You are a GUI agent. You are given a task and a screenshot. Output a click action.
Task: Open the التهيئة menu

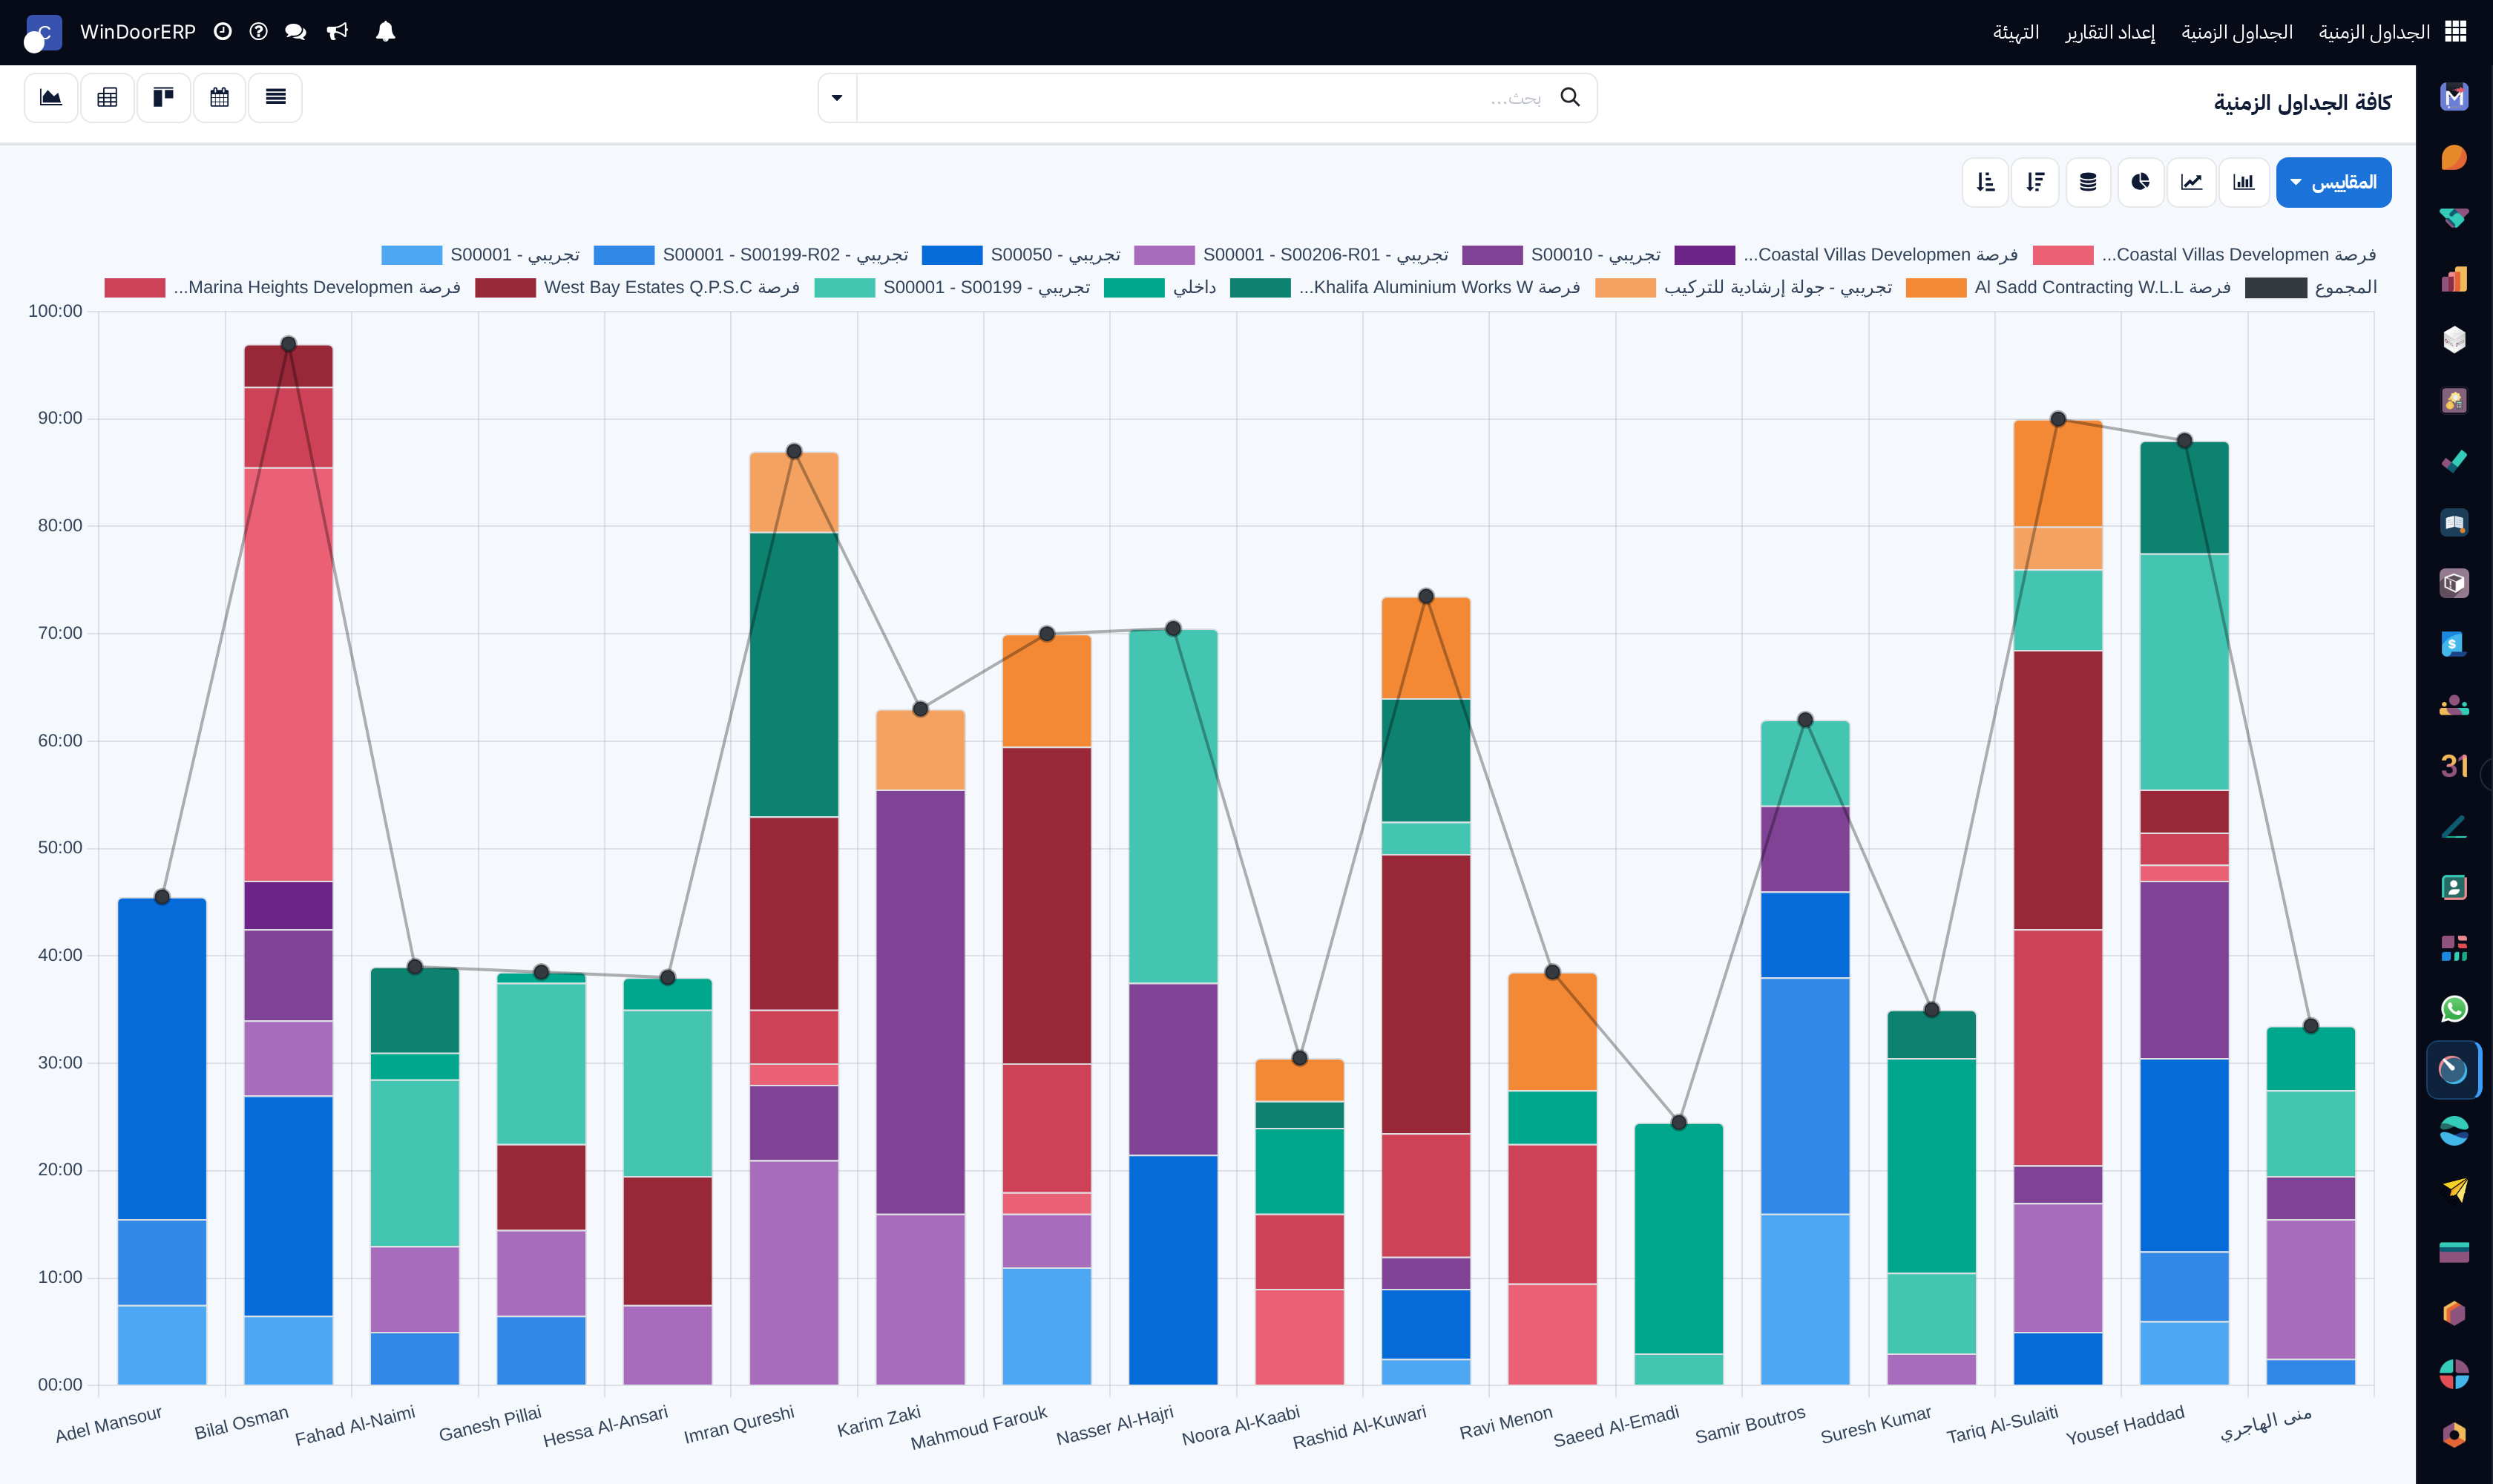2015,32
